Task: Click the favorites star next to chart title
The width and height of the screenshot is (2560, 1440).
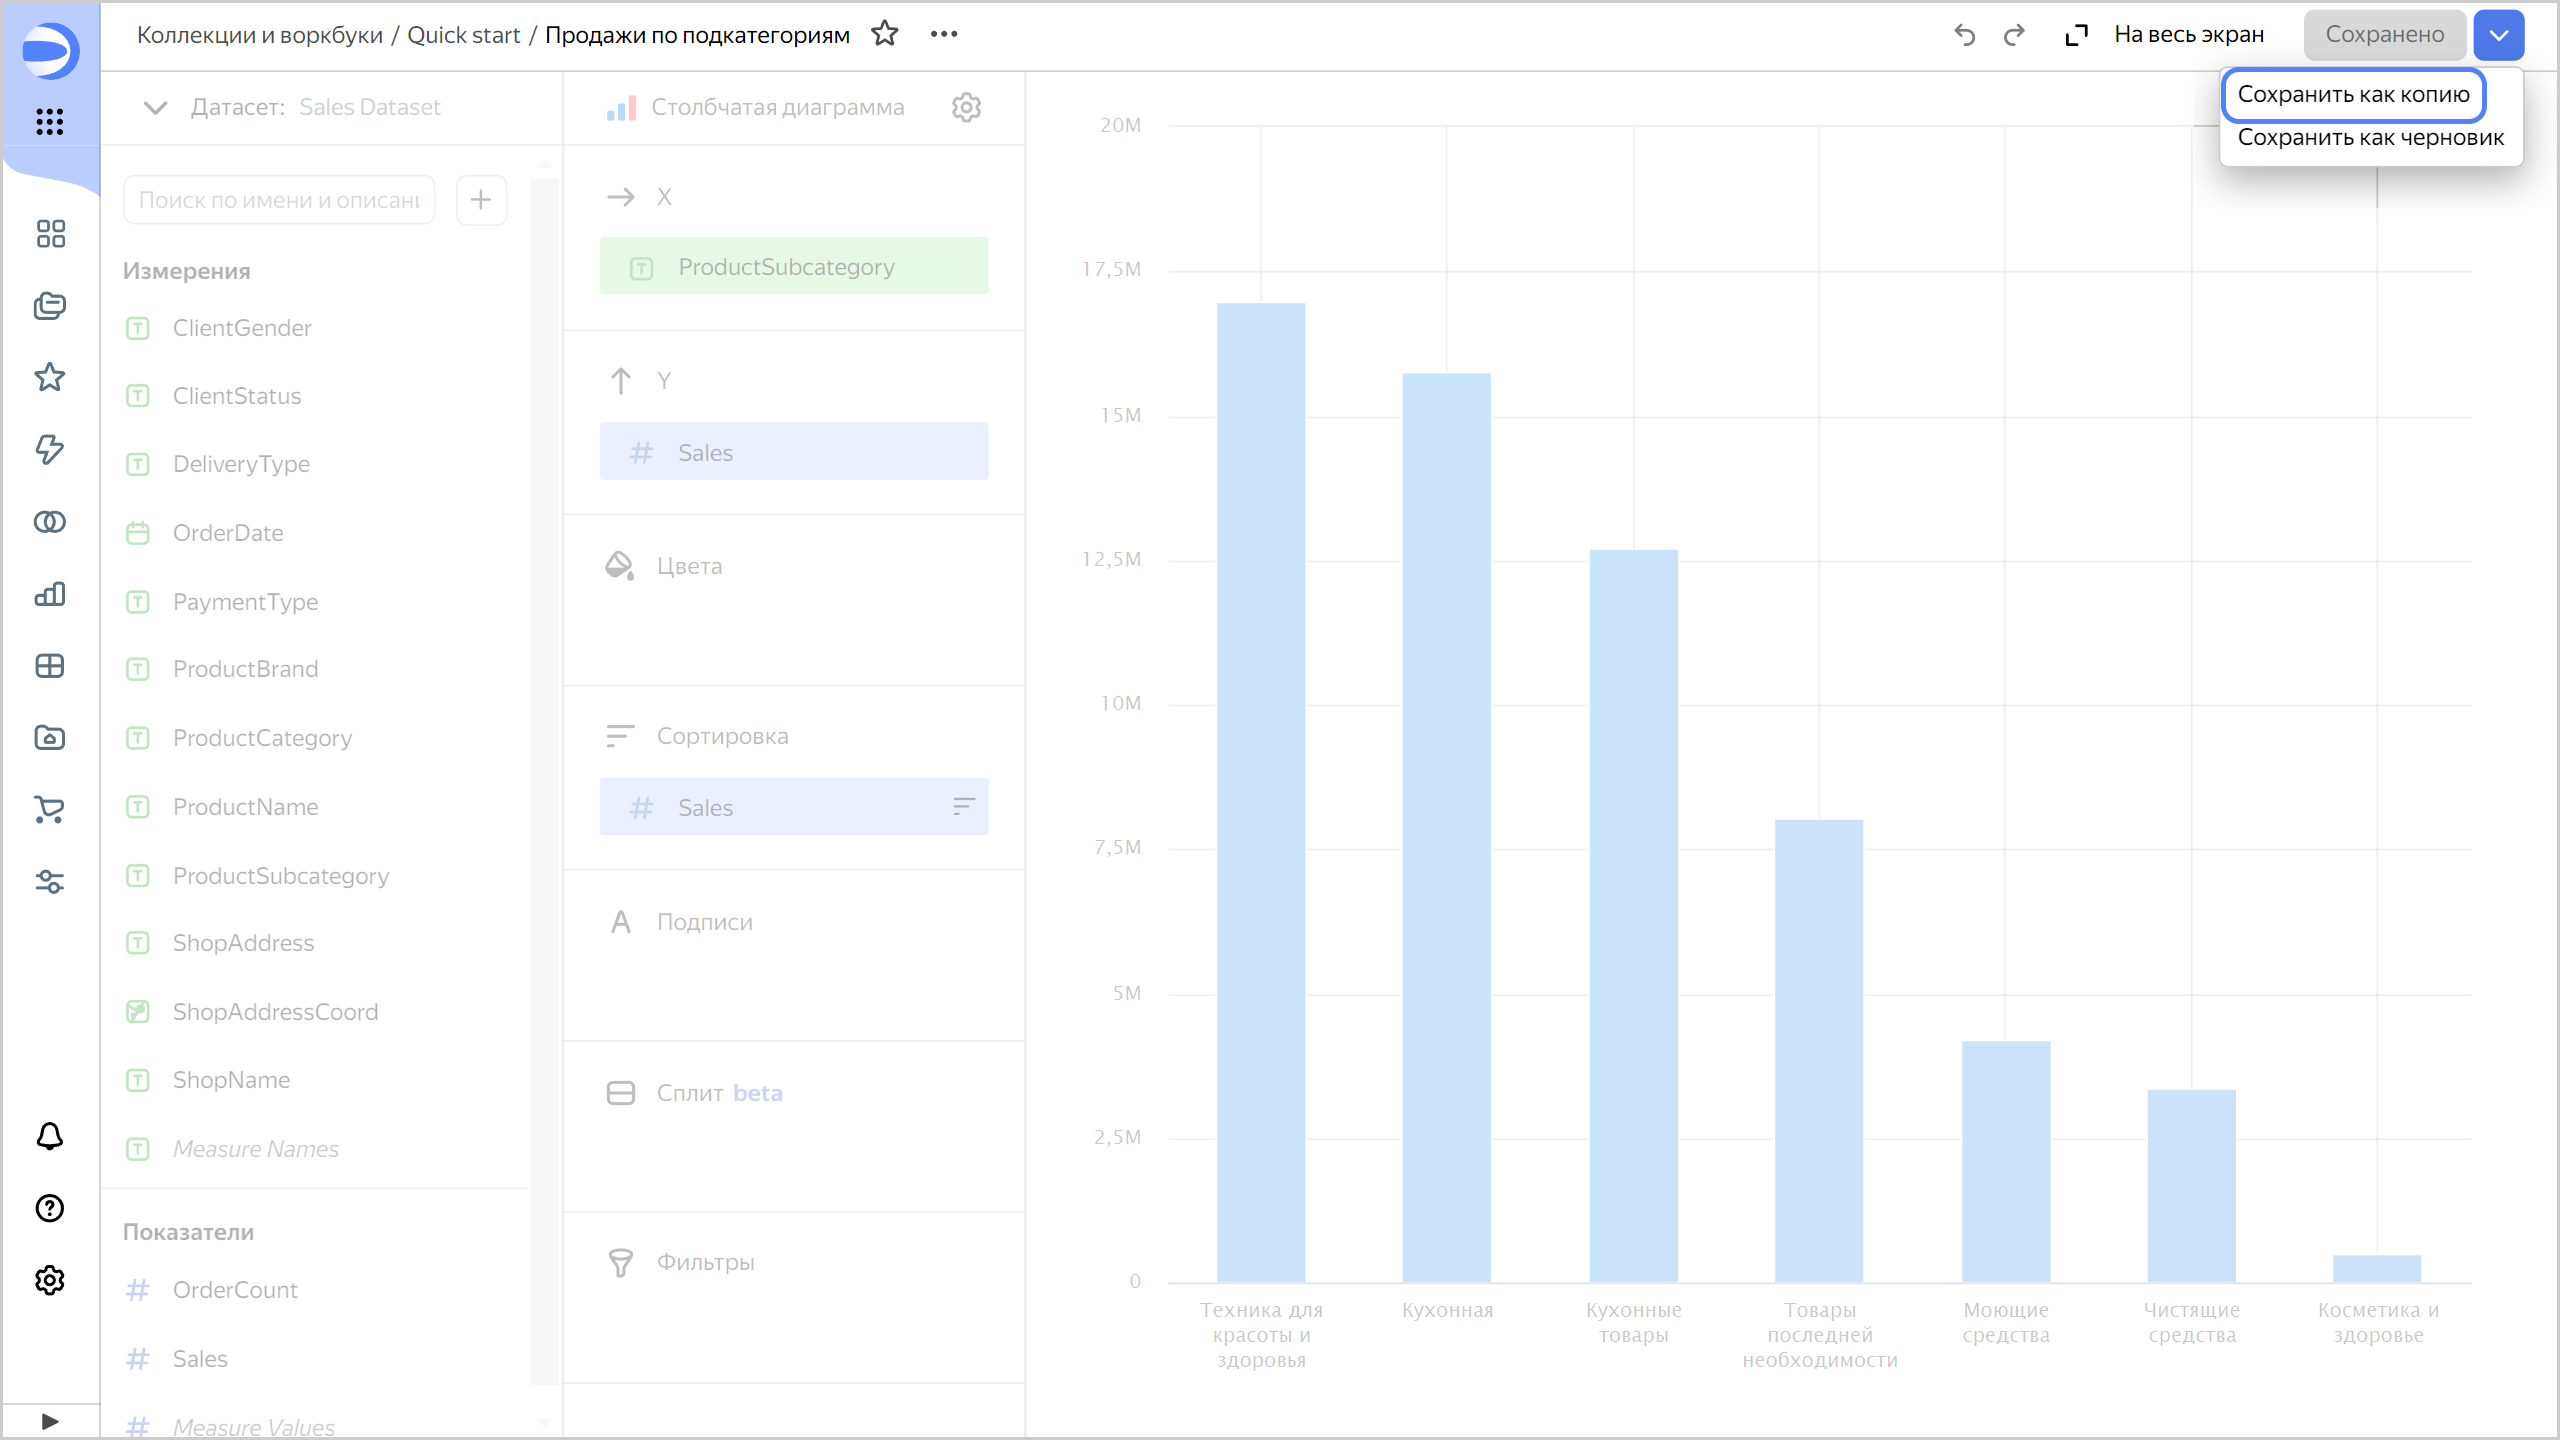Action: coord(884,34)
